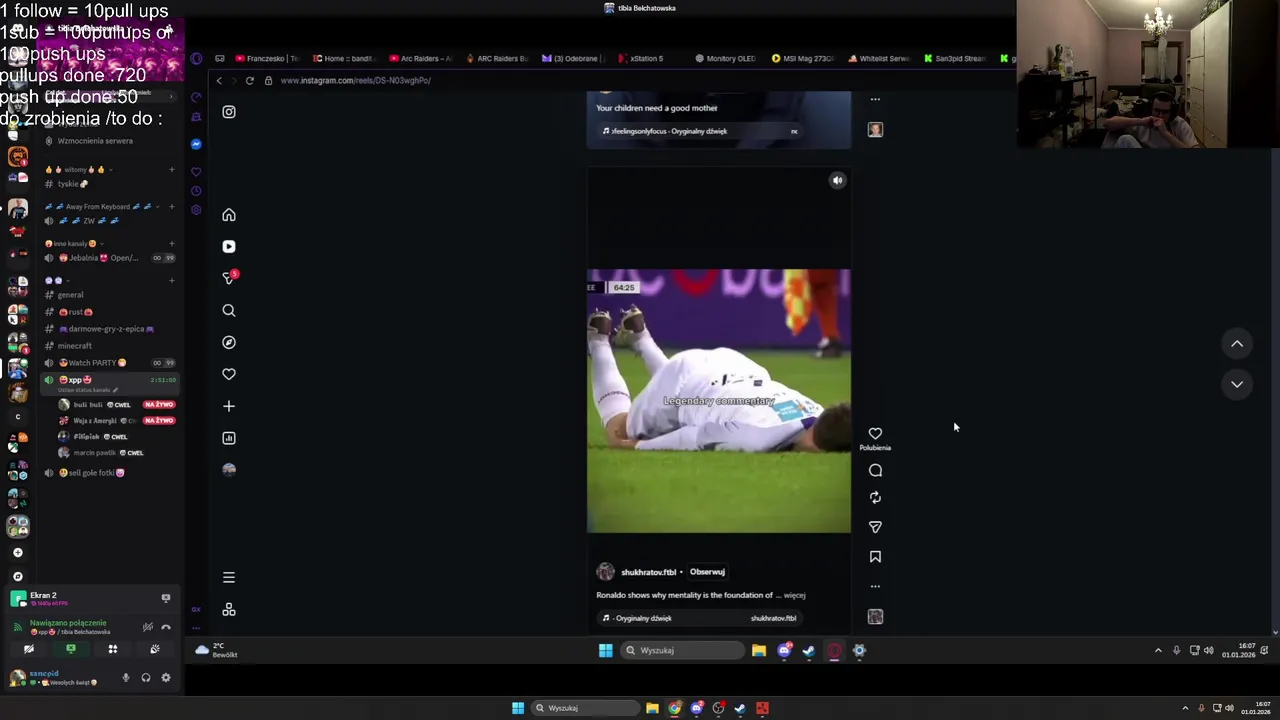1280x720 pixels.
Task: Open Instagram hamburger More menu
Action: 229,577
